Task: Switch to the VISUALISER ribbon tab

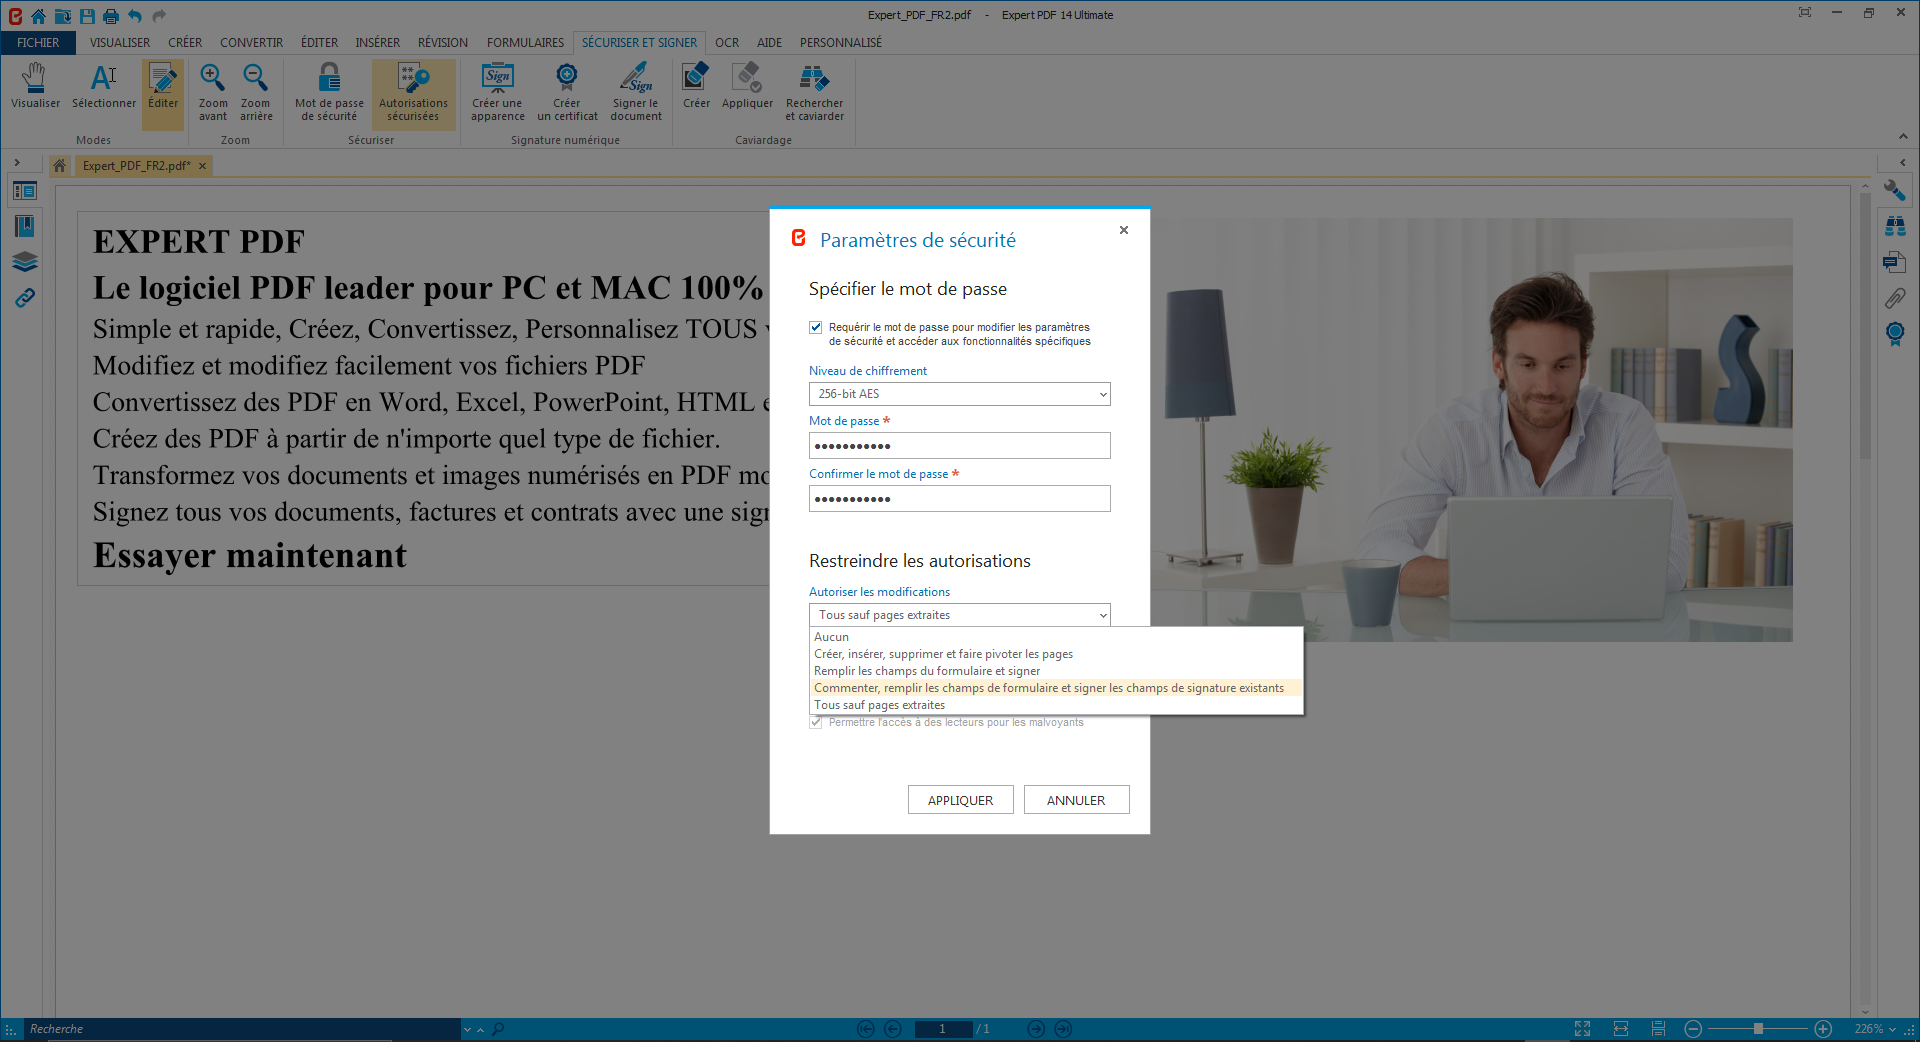Action: click(x=120, y=43)
